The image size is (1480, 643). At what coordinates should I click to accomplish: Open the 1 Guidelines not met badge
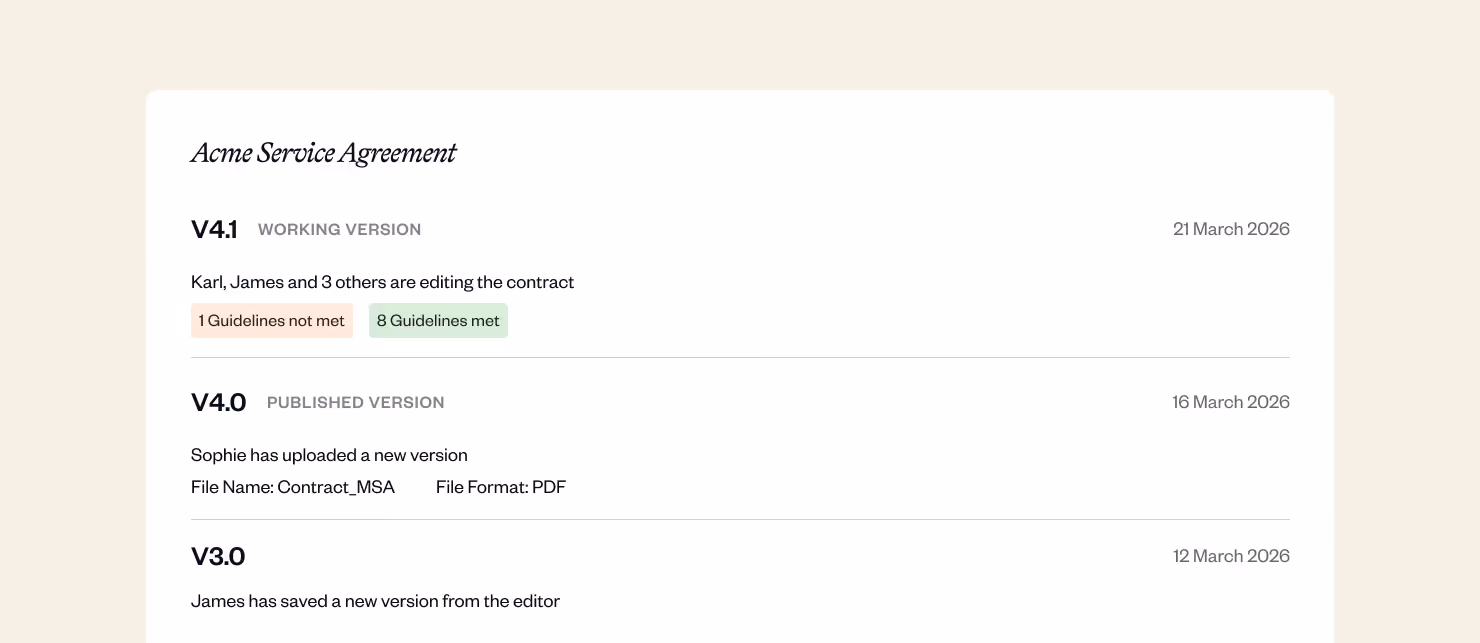272,321
